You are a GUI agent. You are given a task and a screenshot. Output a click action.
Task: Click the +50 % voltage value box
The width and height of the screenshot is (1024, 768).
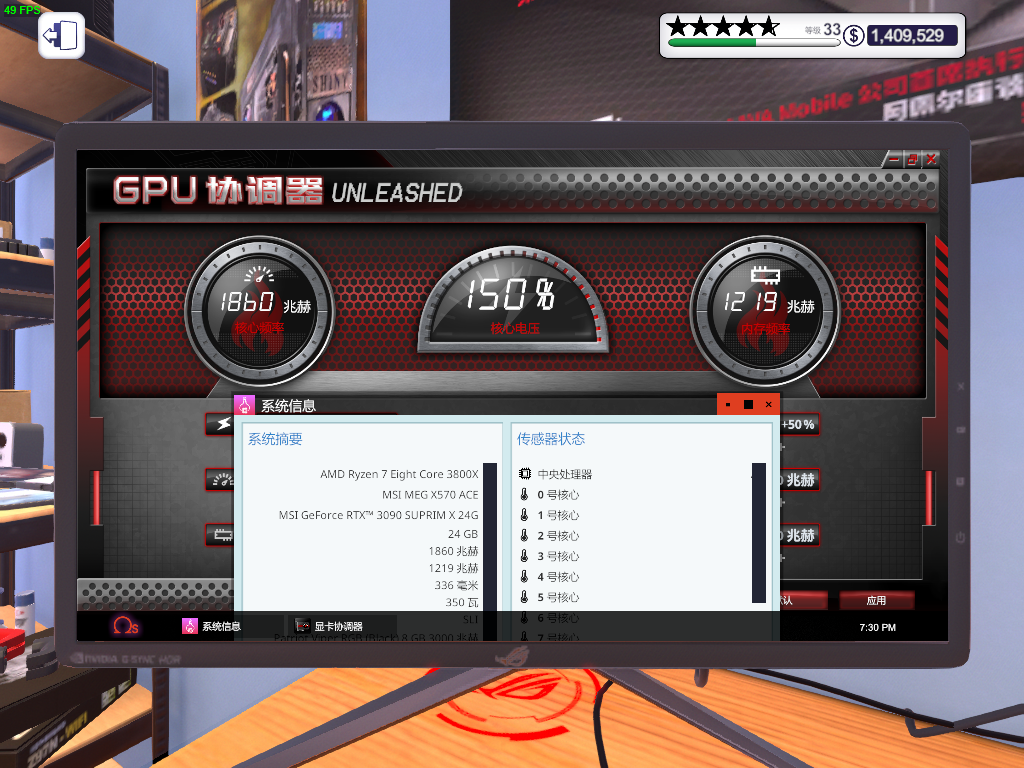pos(799,424)
